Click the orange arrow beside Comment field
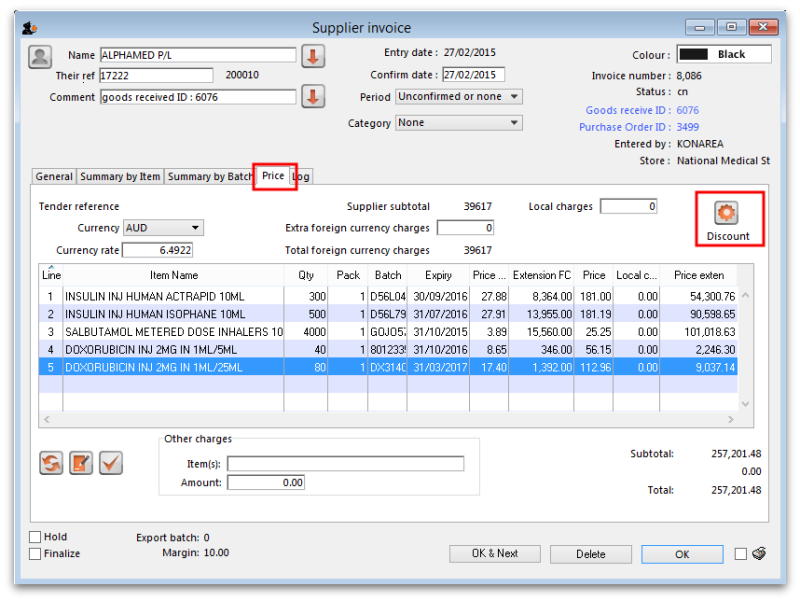Image resolution: width=800 pixels, height=601 pixels. point(313,97)
